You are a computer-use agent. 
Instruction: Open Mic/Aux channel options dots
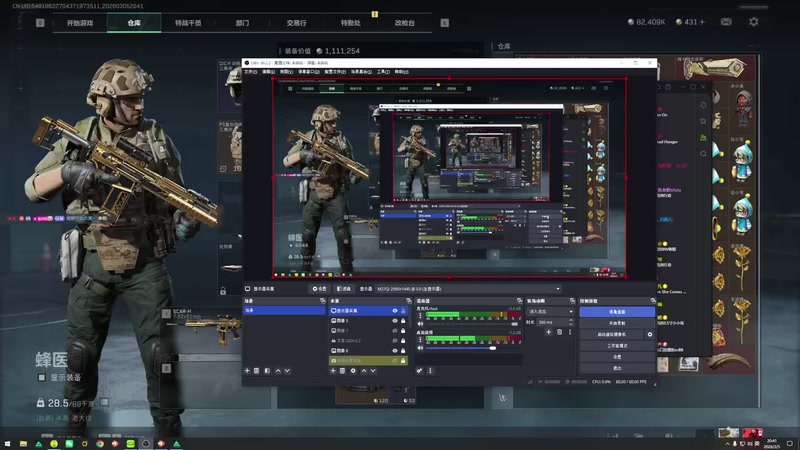coord(420,315)
